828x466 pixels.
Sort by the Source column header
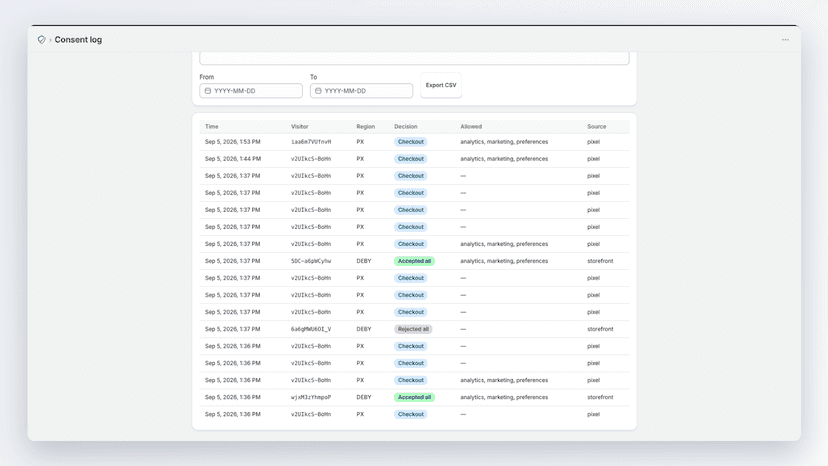coord(597,127)
